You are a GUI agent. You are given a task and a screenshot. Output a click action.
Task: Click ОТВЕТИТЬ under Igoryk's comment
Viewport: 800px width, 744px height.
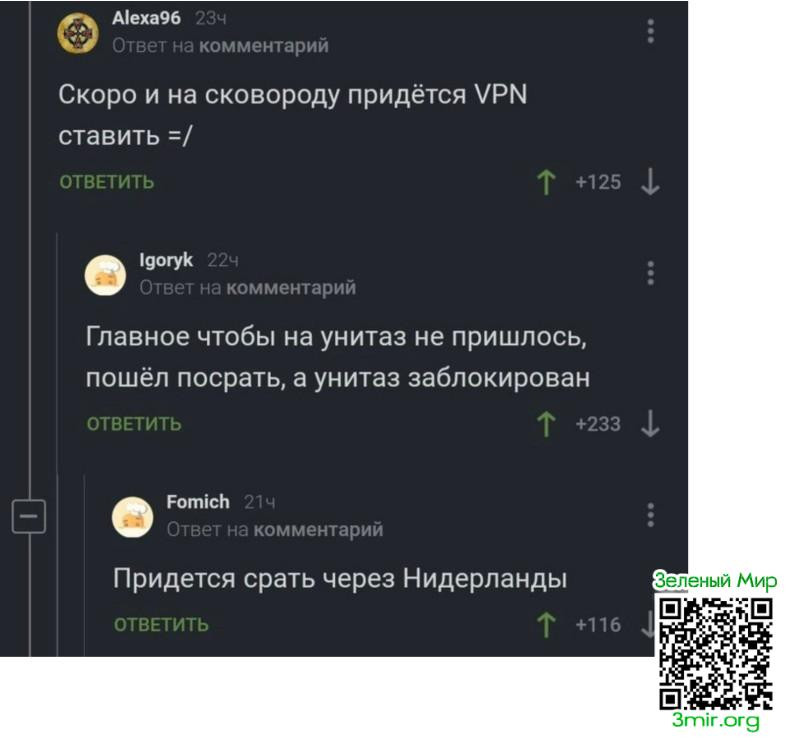[x=134, y=424]
